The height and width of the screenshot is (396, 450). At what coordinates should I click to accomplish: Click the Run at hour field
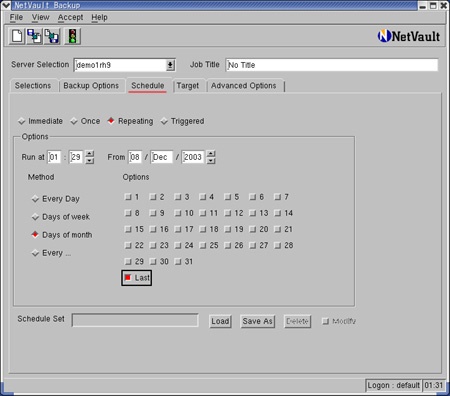(x=54, y=157)
